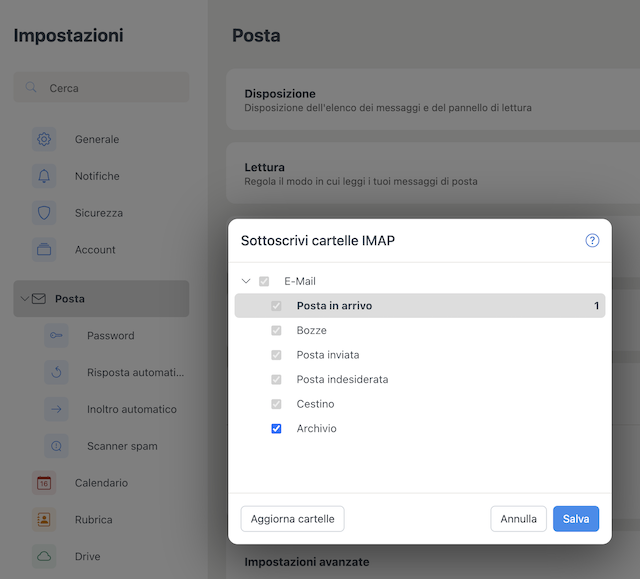The image size is (640, 579).
Task: Click the Inoltro automatico arrow icon
Action: pyautogui.click(x=56, y=409)
